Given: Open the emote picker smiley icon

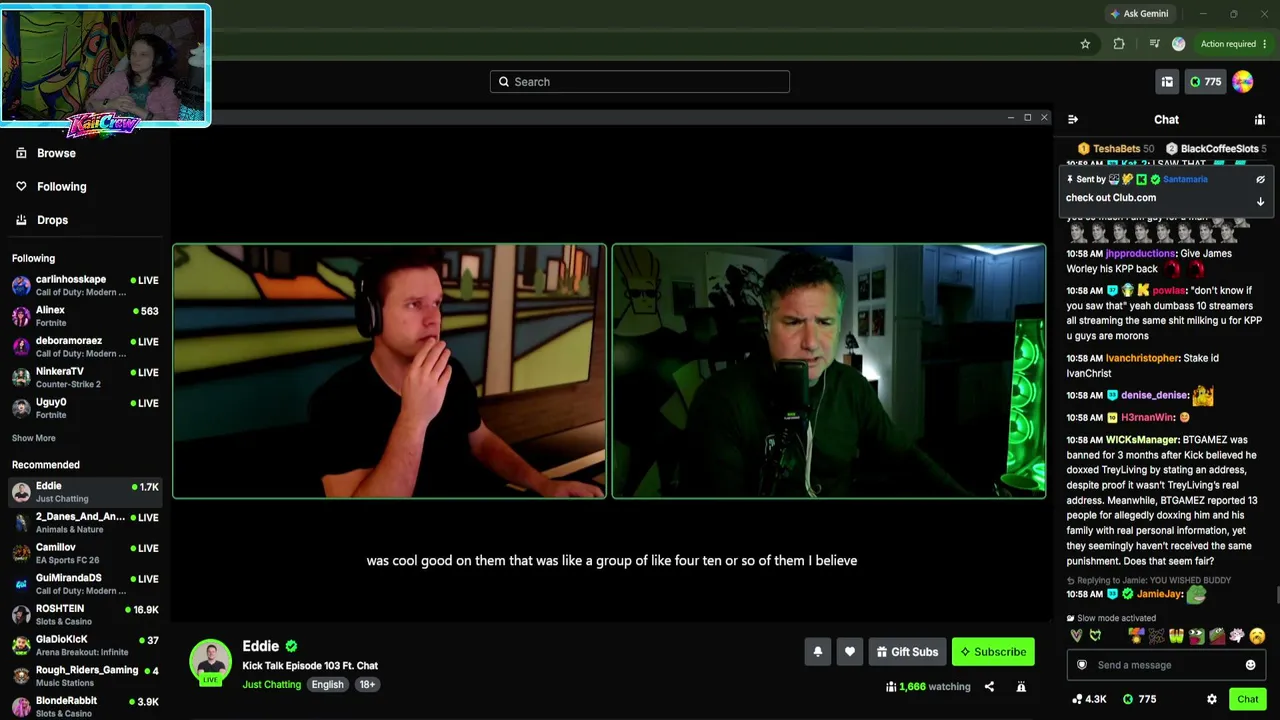Looking at the screenshot, I should point(1250,665).
